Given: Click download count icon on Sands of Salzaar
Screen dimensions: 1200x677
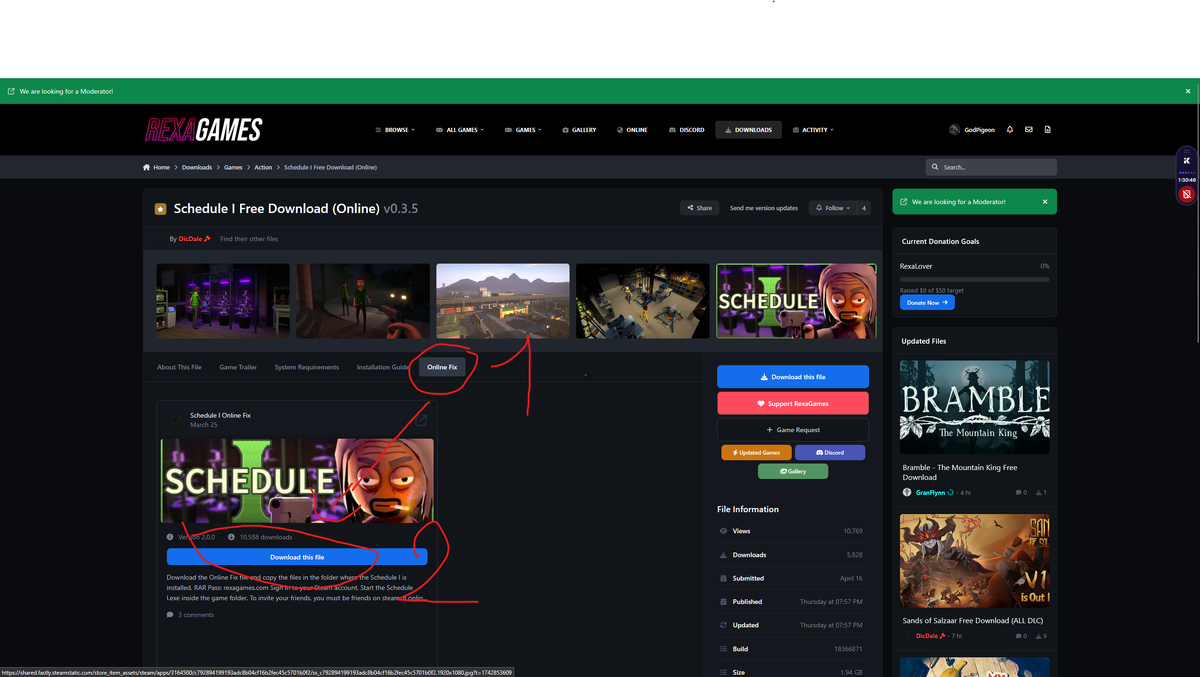Looking at the screenshot, I should 1037,636.
